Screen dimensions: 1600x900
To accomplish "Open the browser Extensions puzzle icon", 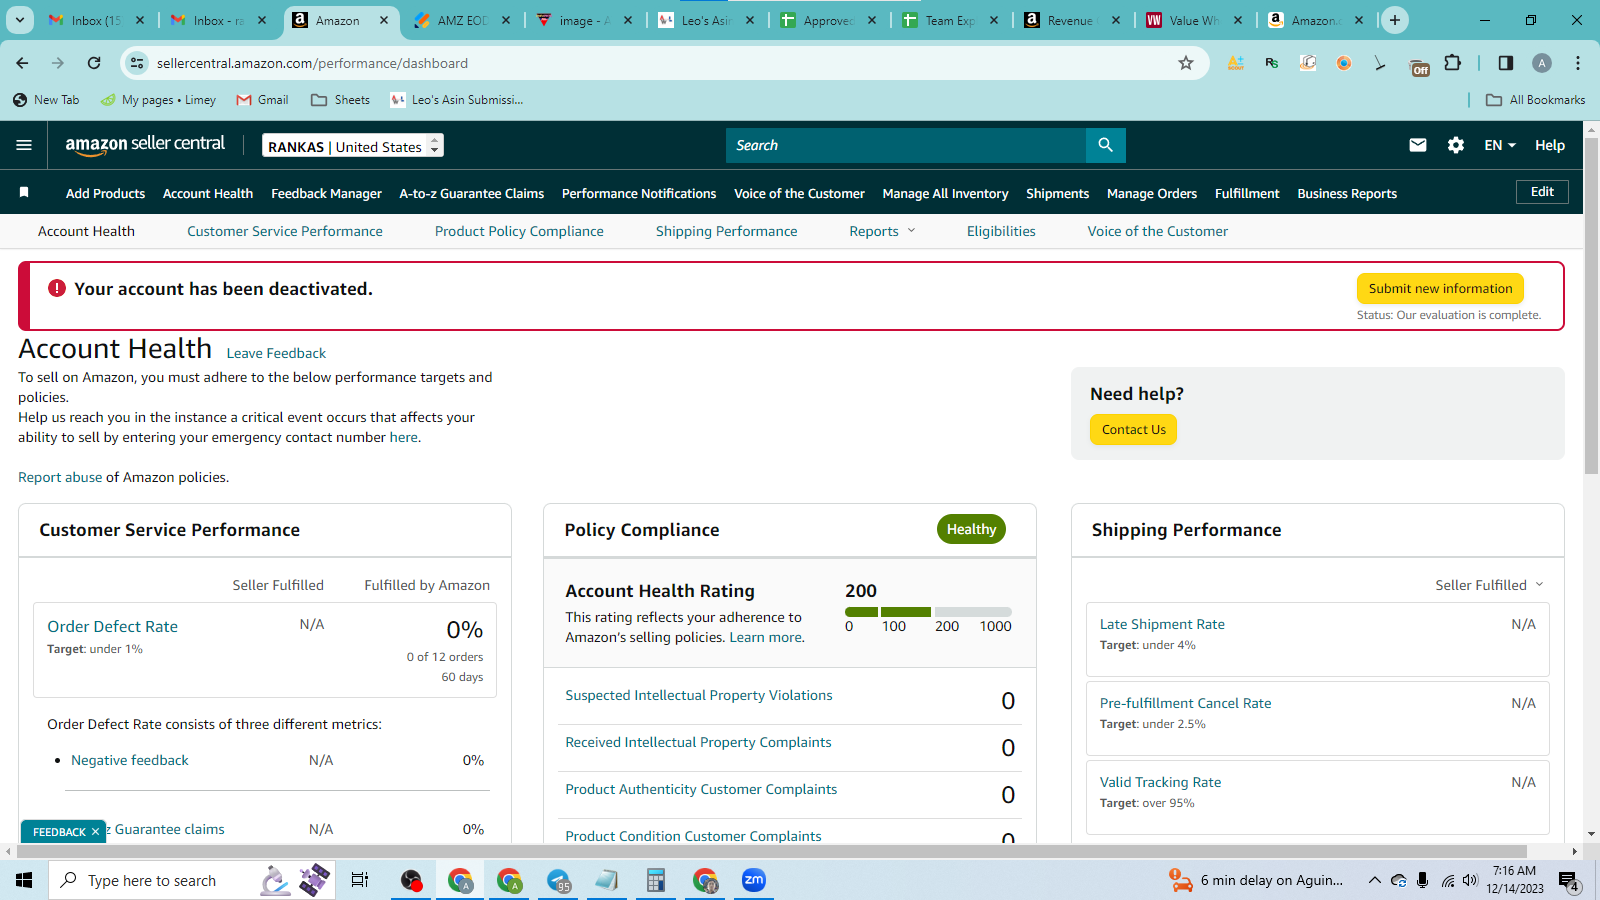I will coord(1453,63).
